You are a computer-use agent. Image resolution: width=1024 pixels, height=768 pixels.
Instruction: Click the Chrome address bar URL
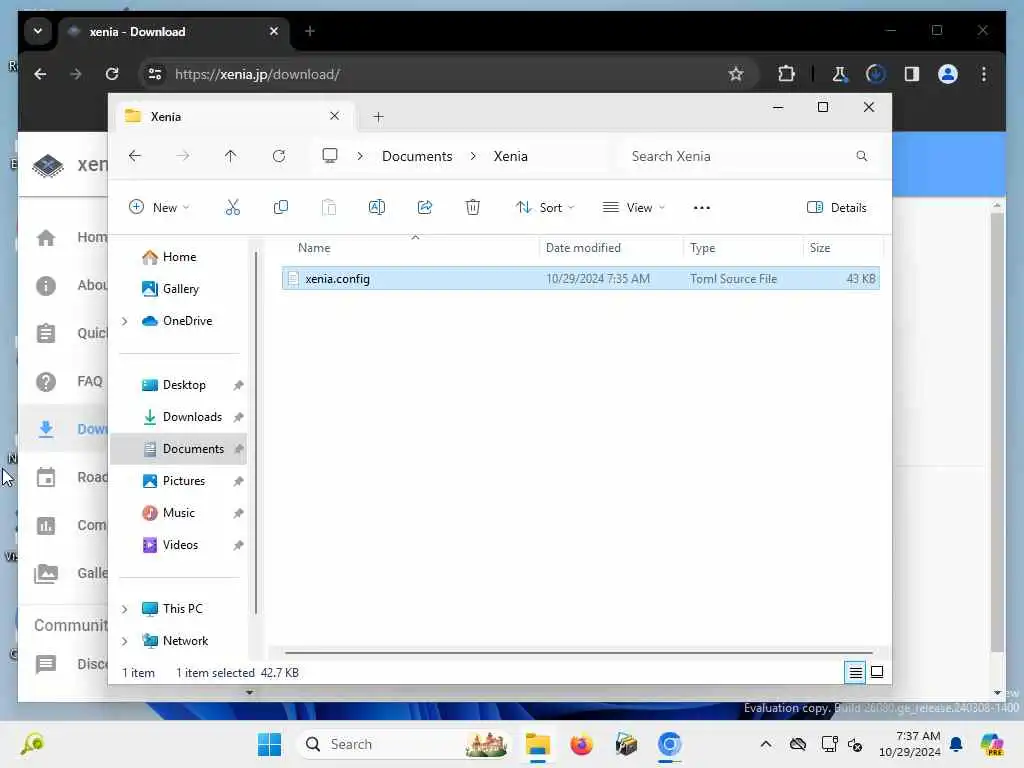click(257, 74)
